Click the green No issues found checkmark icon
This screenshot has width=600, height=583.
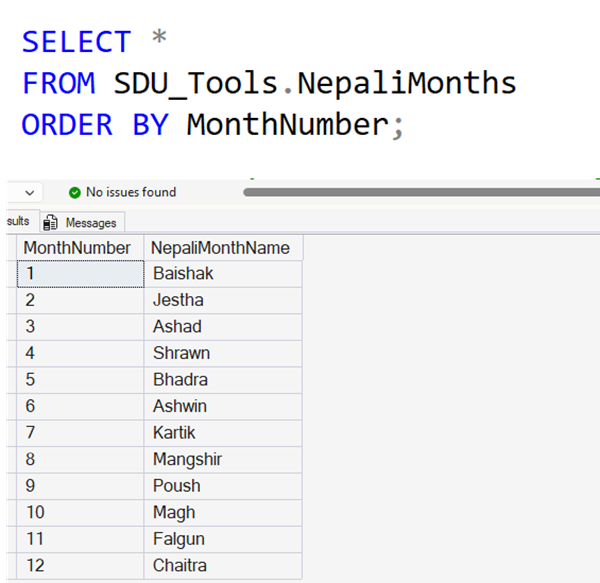(x=75, y=192)
